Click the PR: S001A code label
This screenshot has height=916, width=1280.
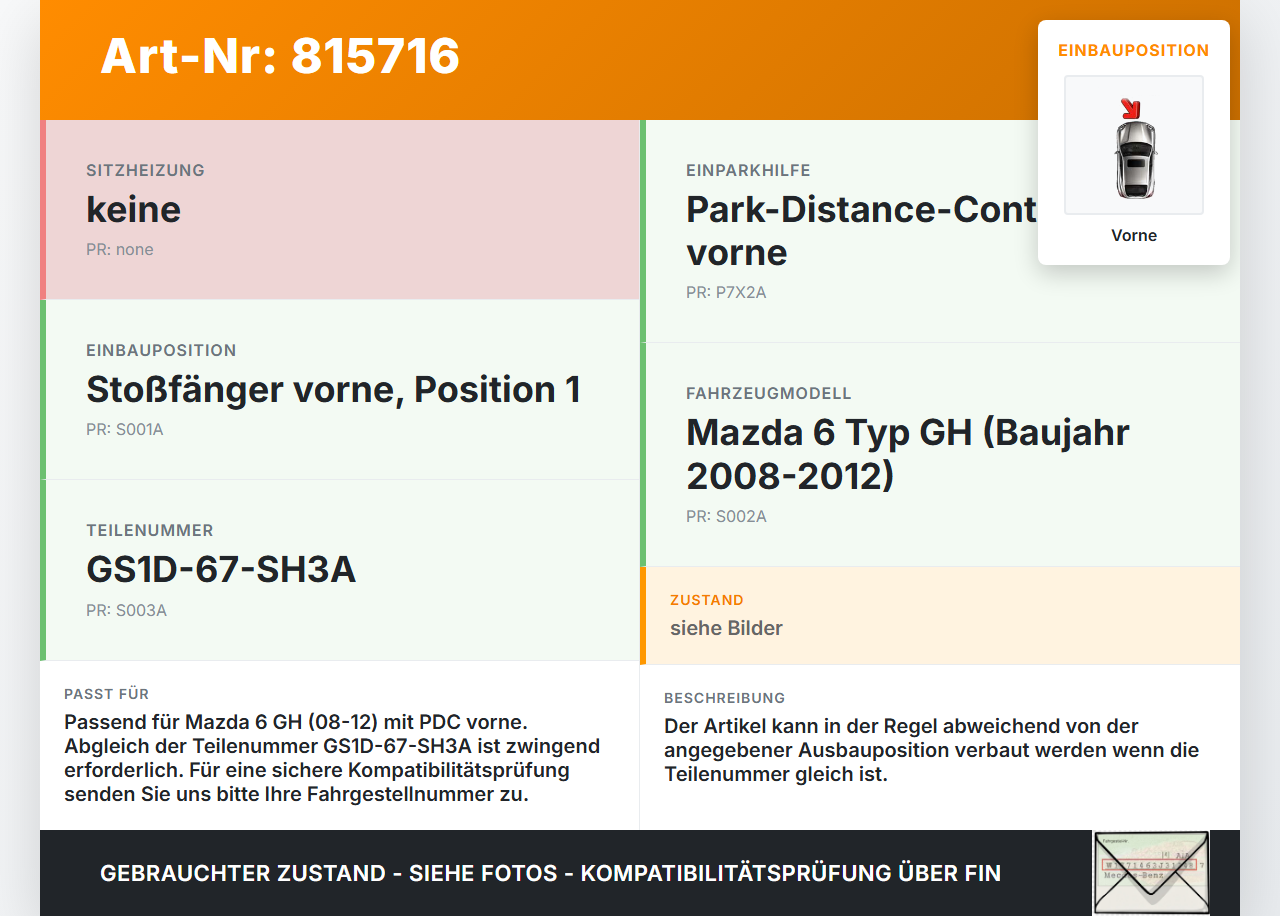pos(125,430)
